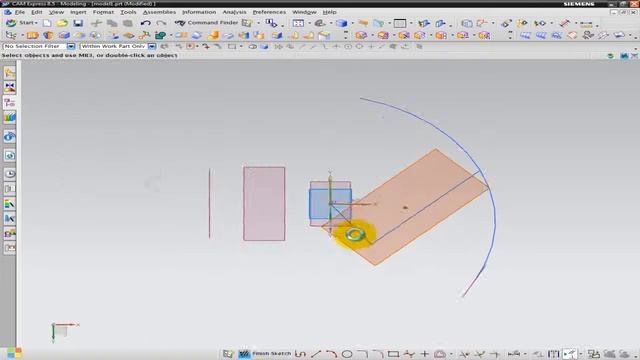
Task: Expand the rendering style dropdown arrow
Action: pos(352,23)
